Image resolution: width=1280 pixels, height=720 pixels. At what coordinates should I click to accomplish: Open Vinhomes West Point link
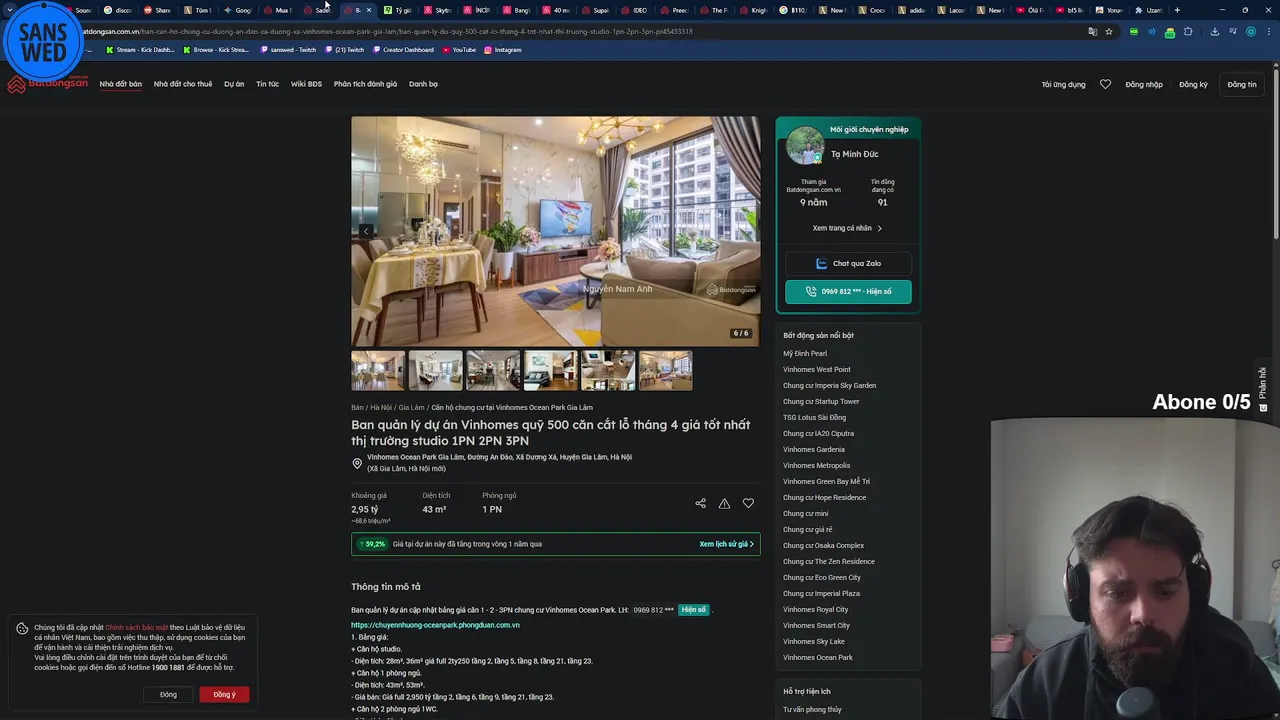(x=817, y=369)
